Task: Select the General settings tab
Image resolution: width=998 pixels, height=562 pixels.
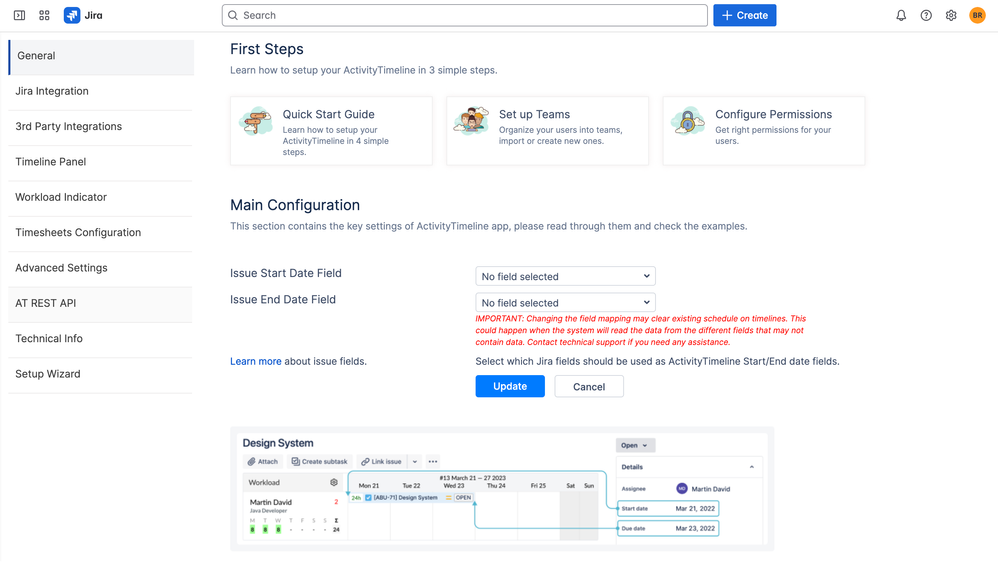Action: tap(101, 56)
